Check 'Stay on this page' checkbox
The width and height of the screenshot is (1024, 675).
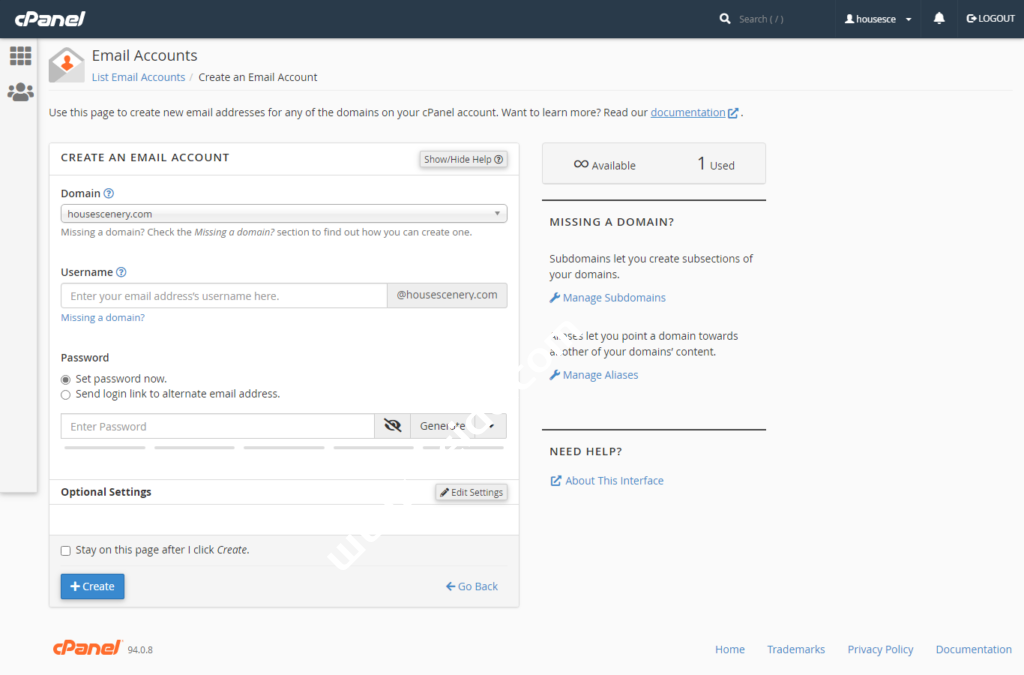tap(66, 551)
